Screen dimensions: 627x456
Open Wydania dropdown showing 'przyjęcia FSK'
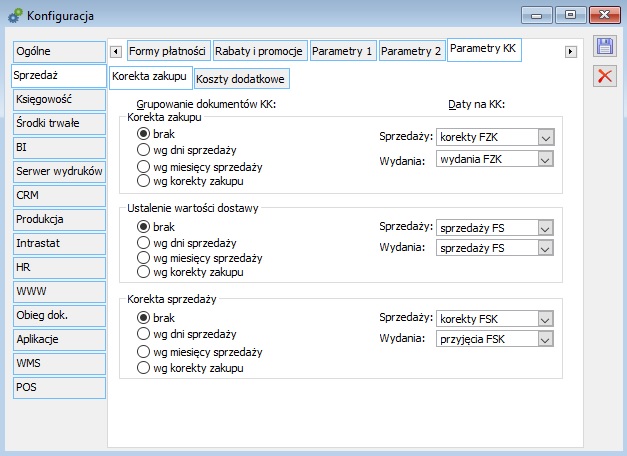[x=495, y=339]
